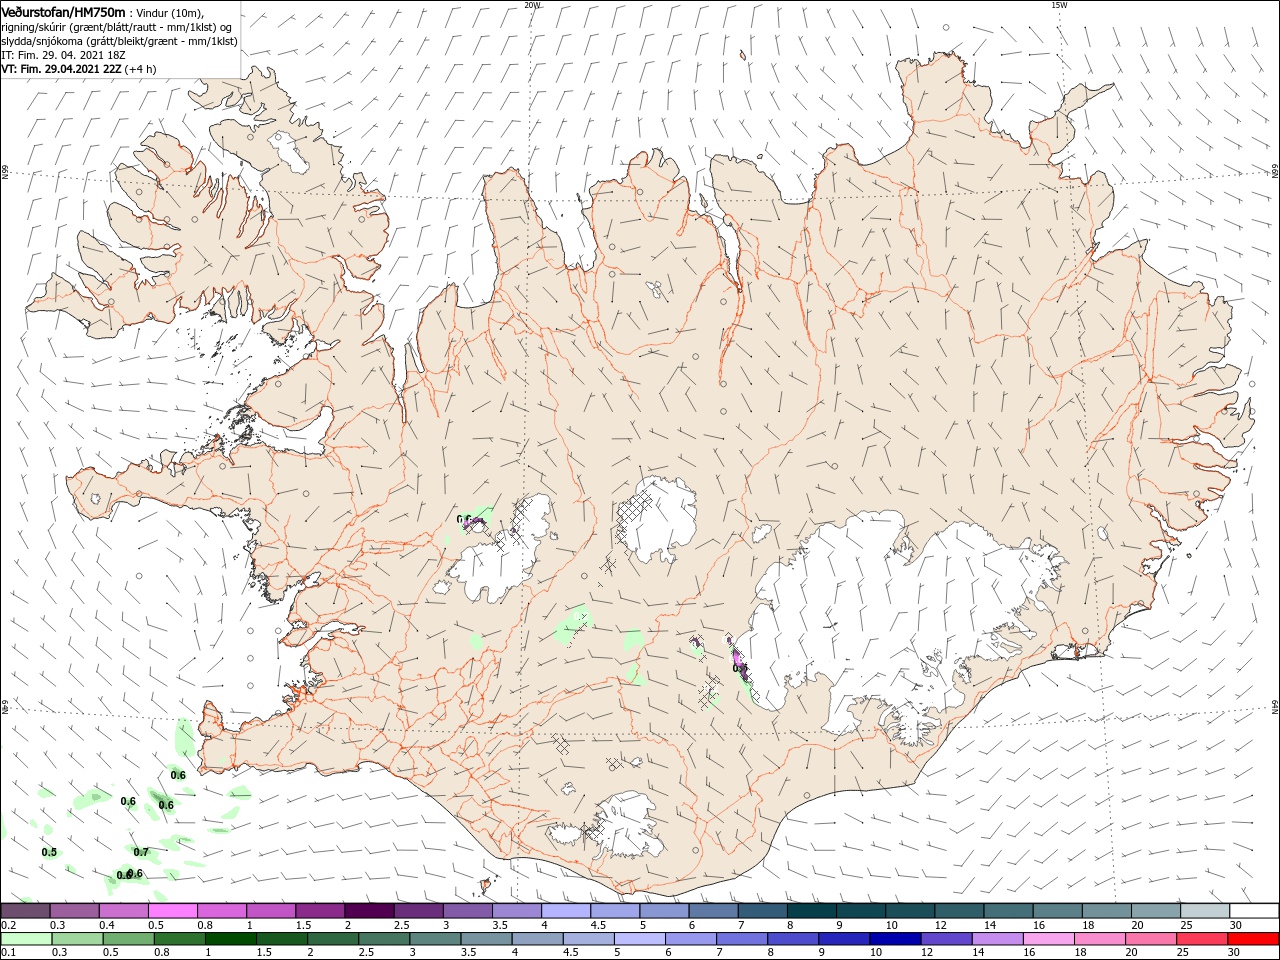Click the '(+4 h)' forecast offset text
This screenshot has width=1280, height=960.
(142, 69)
